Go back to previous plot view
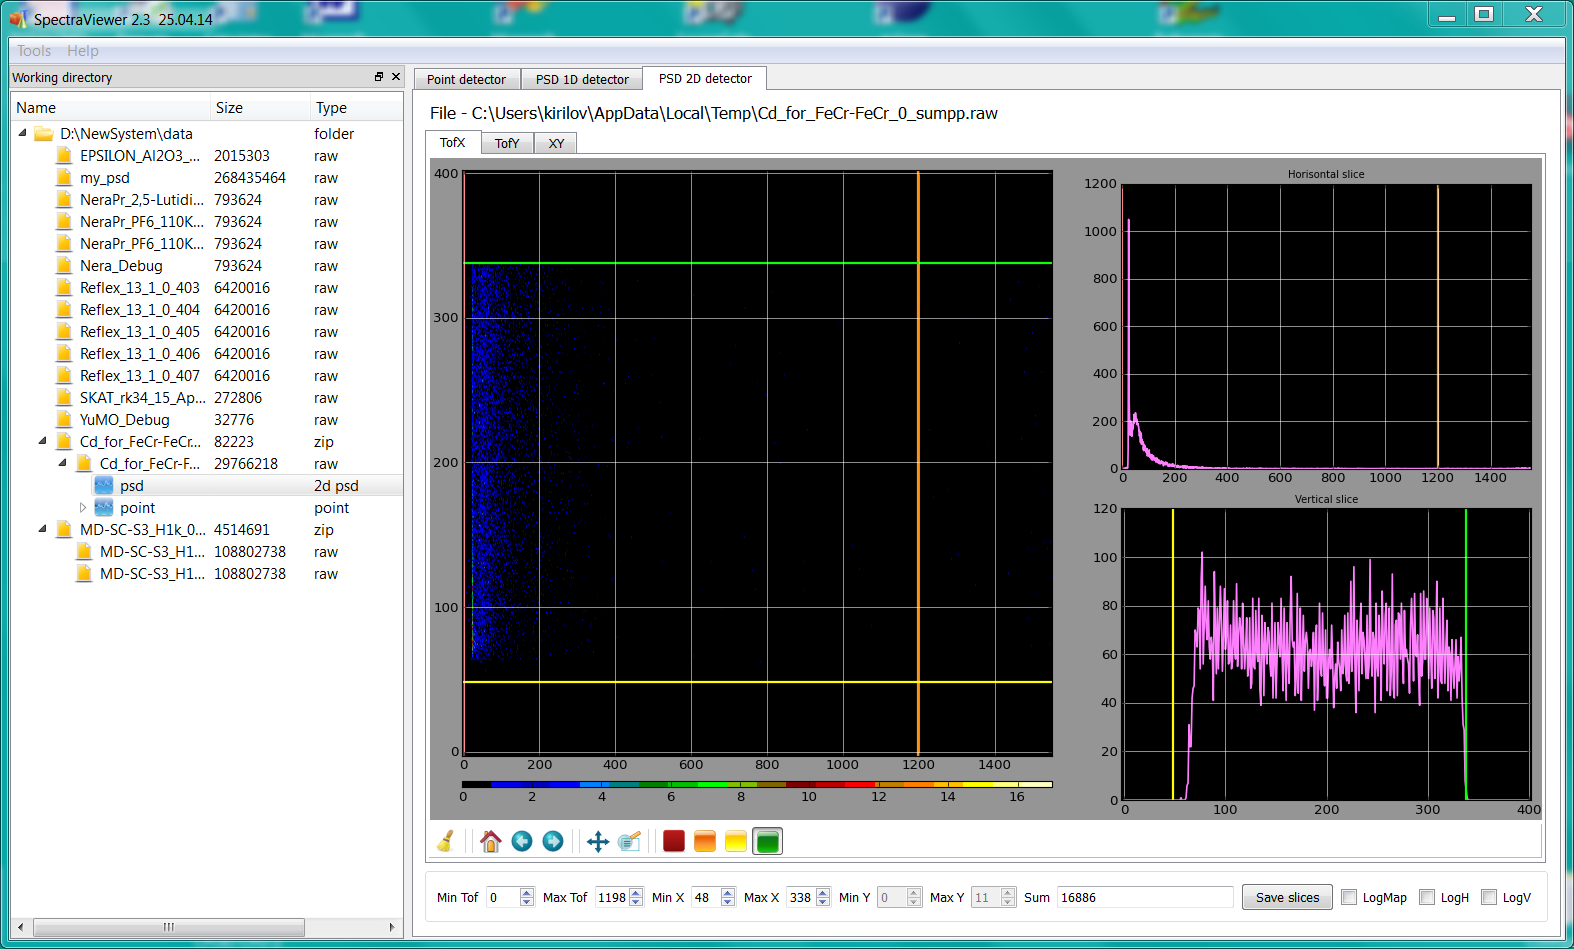The width and height of the screenshot is (1574, 949). click(522, 841)
